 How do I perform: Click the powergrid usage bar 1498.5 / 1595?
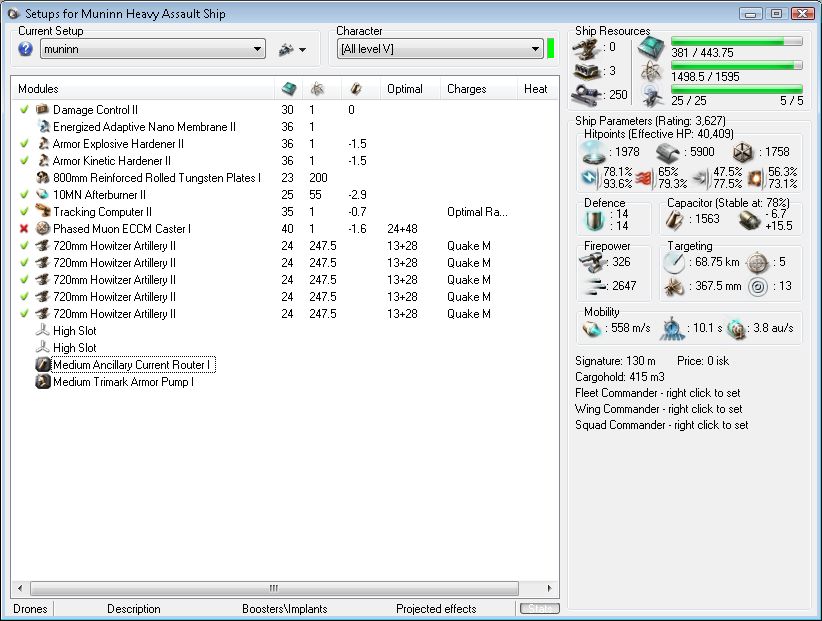coord(737,65)
